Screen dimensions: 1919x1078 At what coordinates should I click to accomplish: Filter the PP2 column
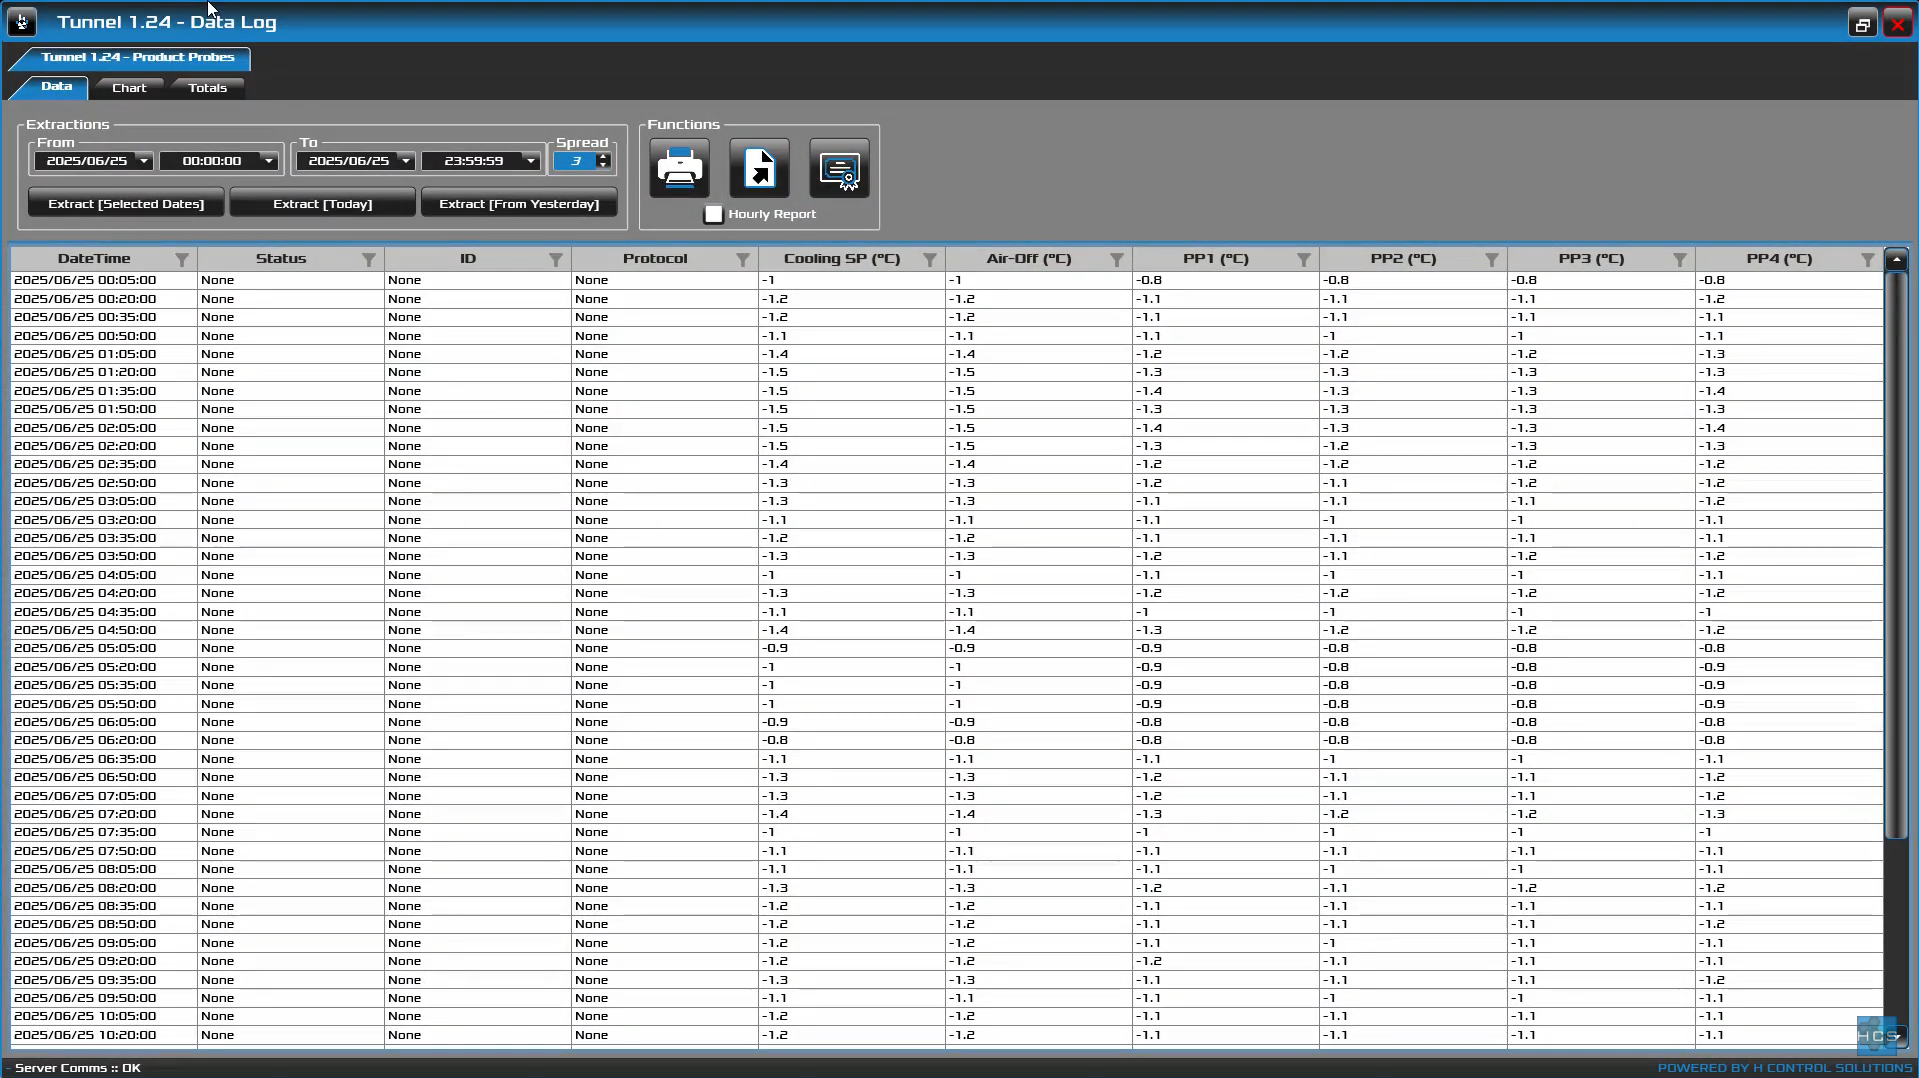click(1492, 259)
